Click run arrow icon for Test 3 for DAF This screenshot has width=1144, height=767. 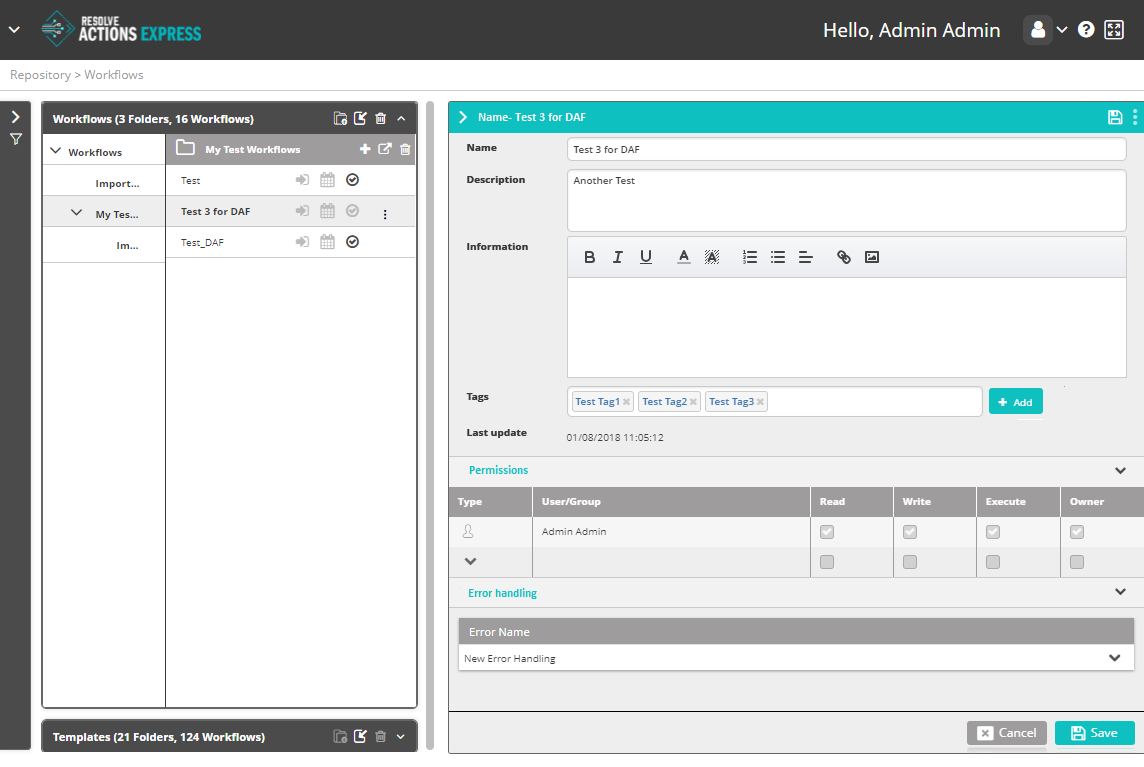click(302, 211)
